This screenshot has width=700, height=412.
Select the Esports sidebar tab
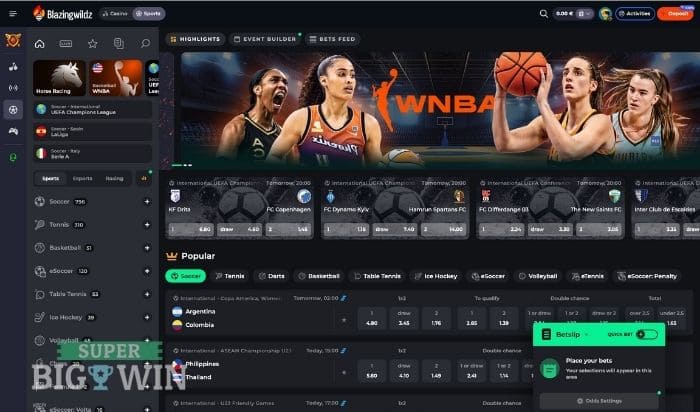[x=83, y=179]
